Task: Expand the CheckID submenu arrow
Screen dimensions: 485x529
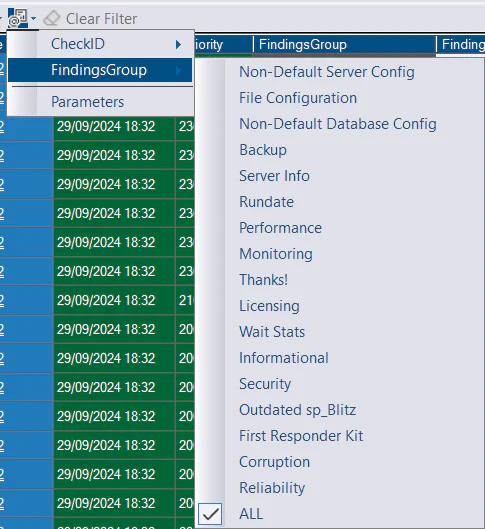Action: 178,44
